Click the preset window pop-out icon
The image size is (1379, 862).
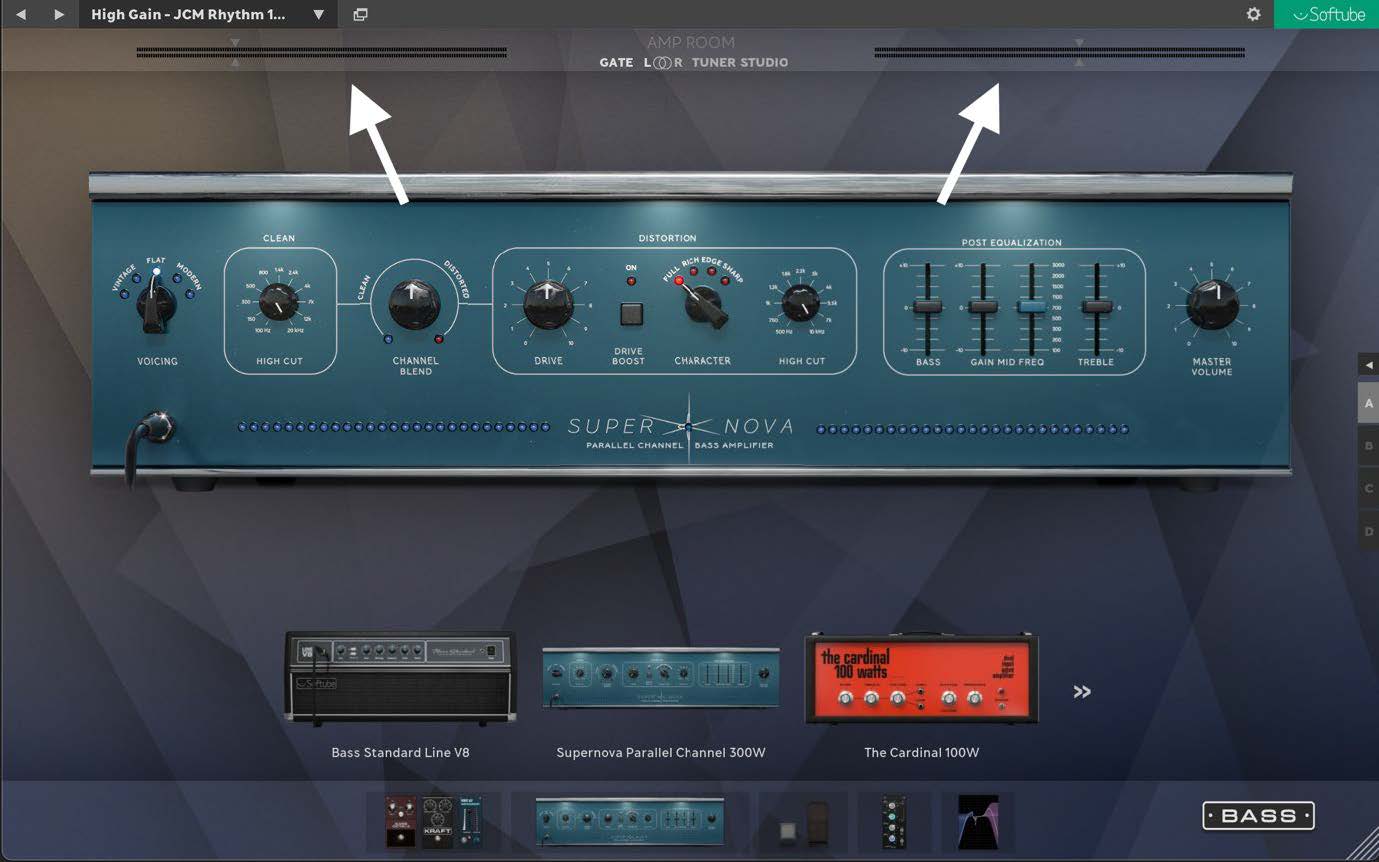(360, 15)
